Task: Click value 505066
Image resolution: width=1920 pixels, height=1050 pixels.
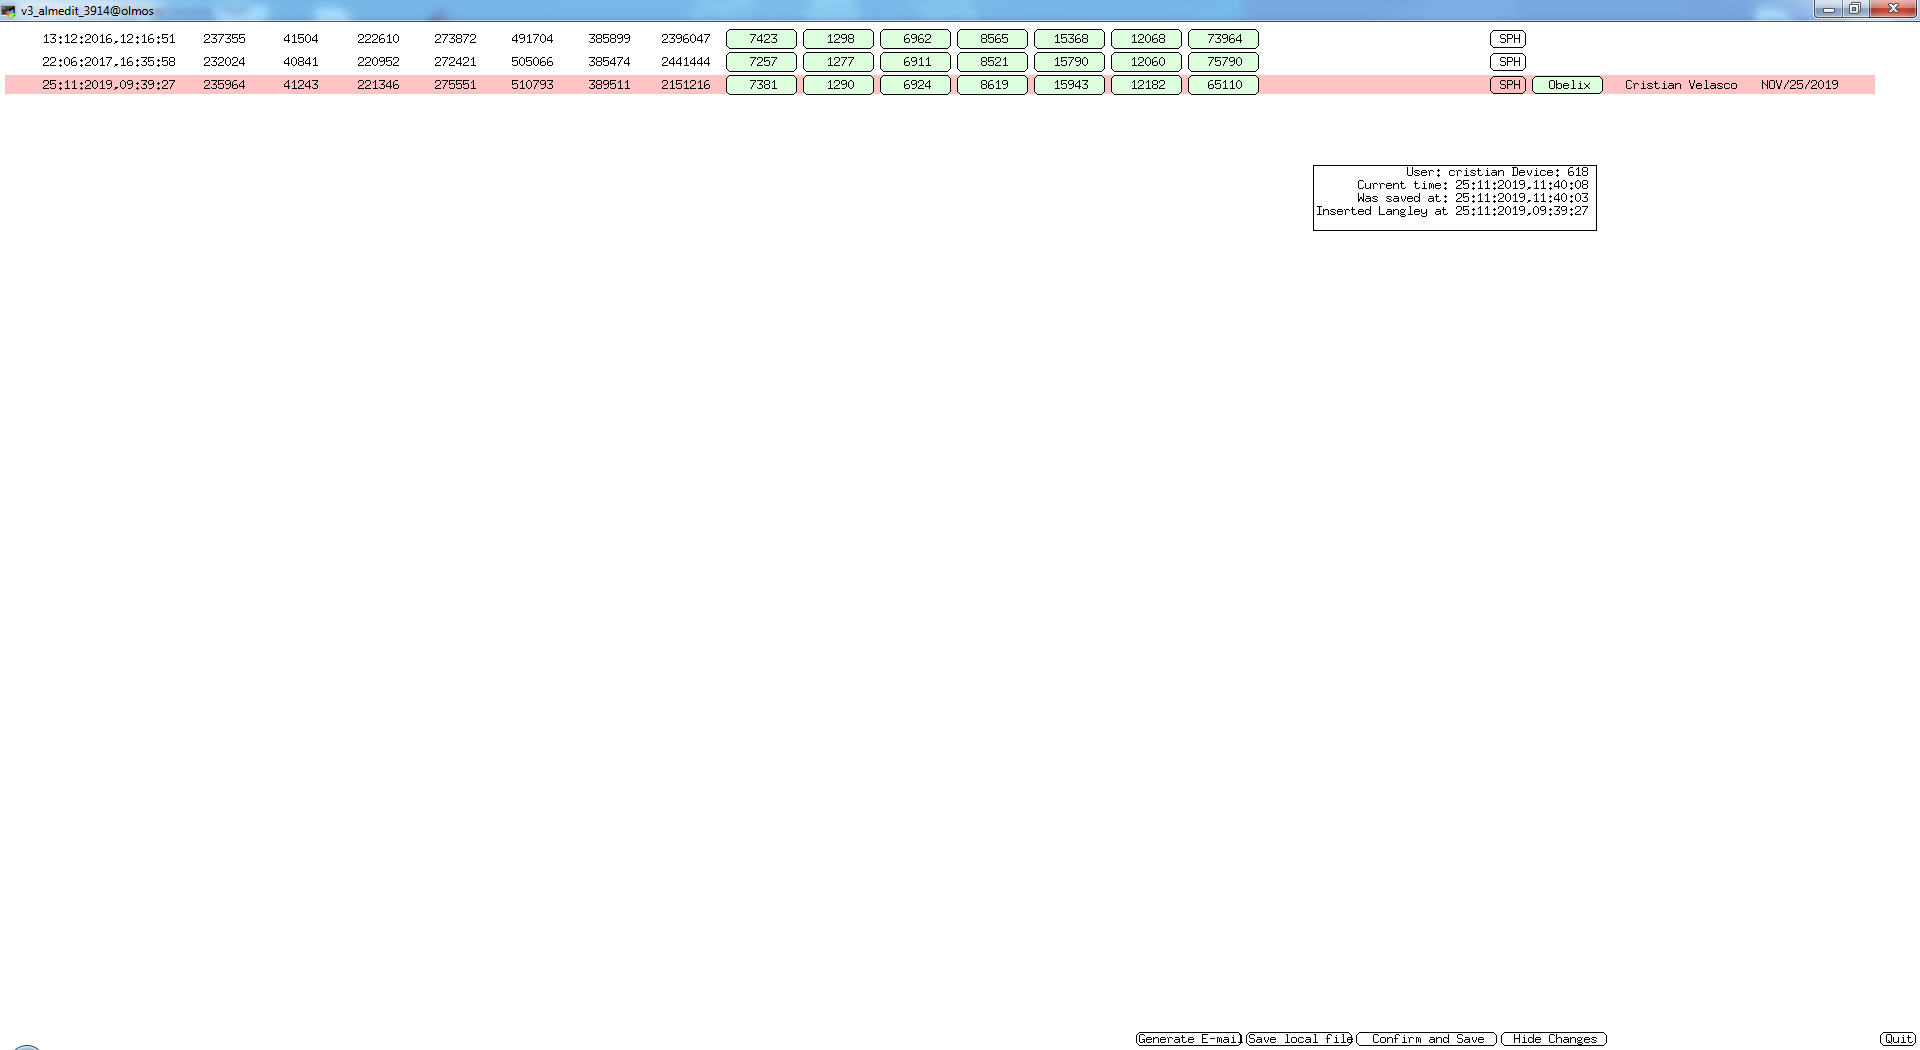Action: [532, 62]
